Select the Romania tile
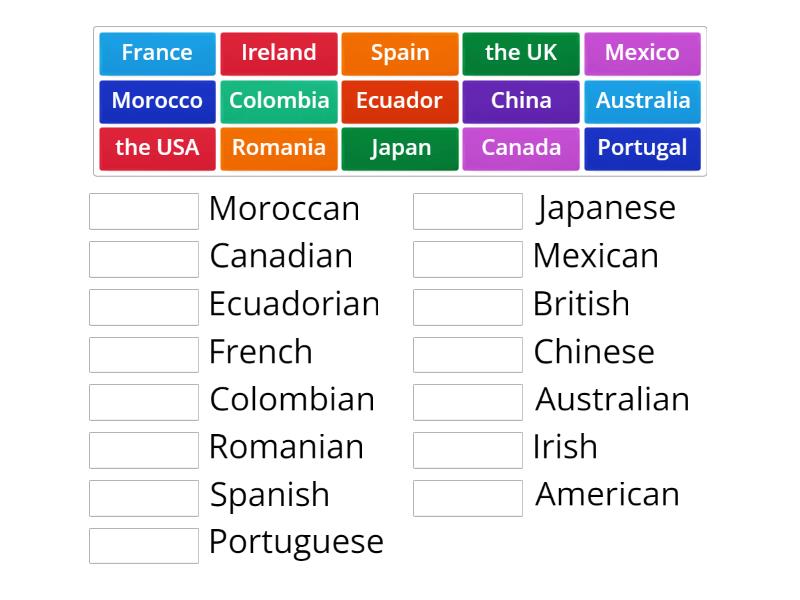Viewport: 800px width, 600px height. click(278, 147)
